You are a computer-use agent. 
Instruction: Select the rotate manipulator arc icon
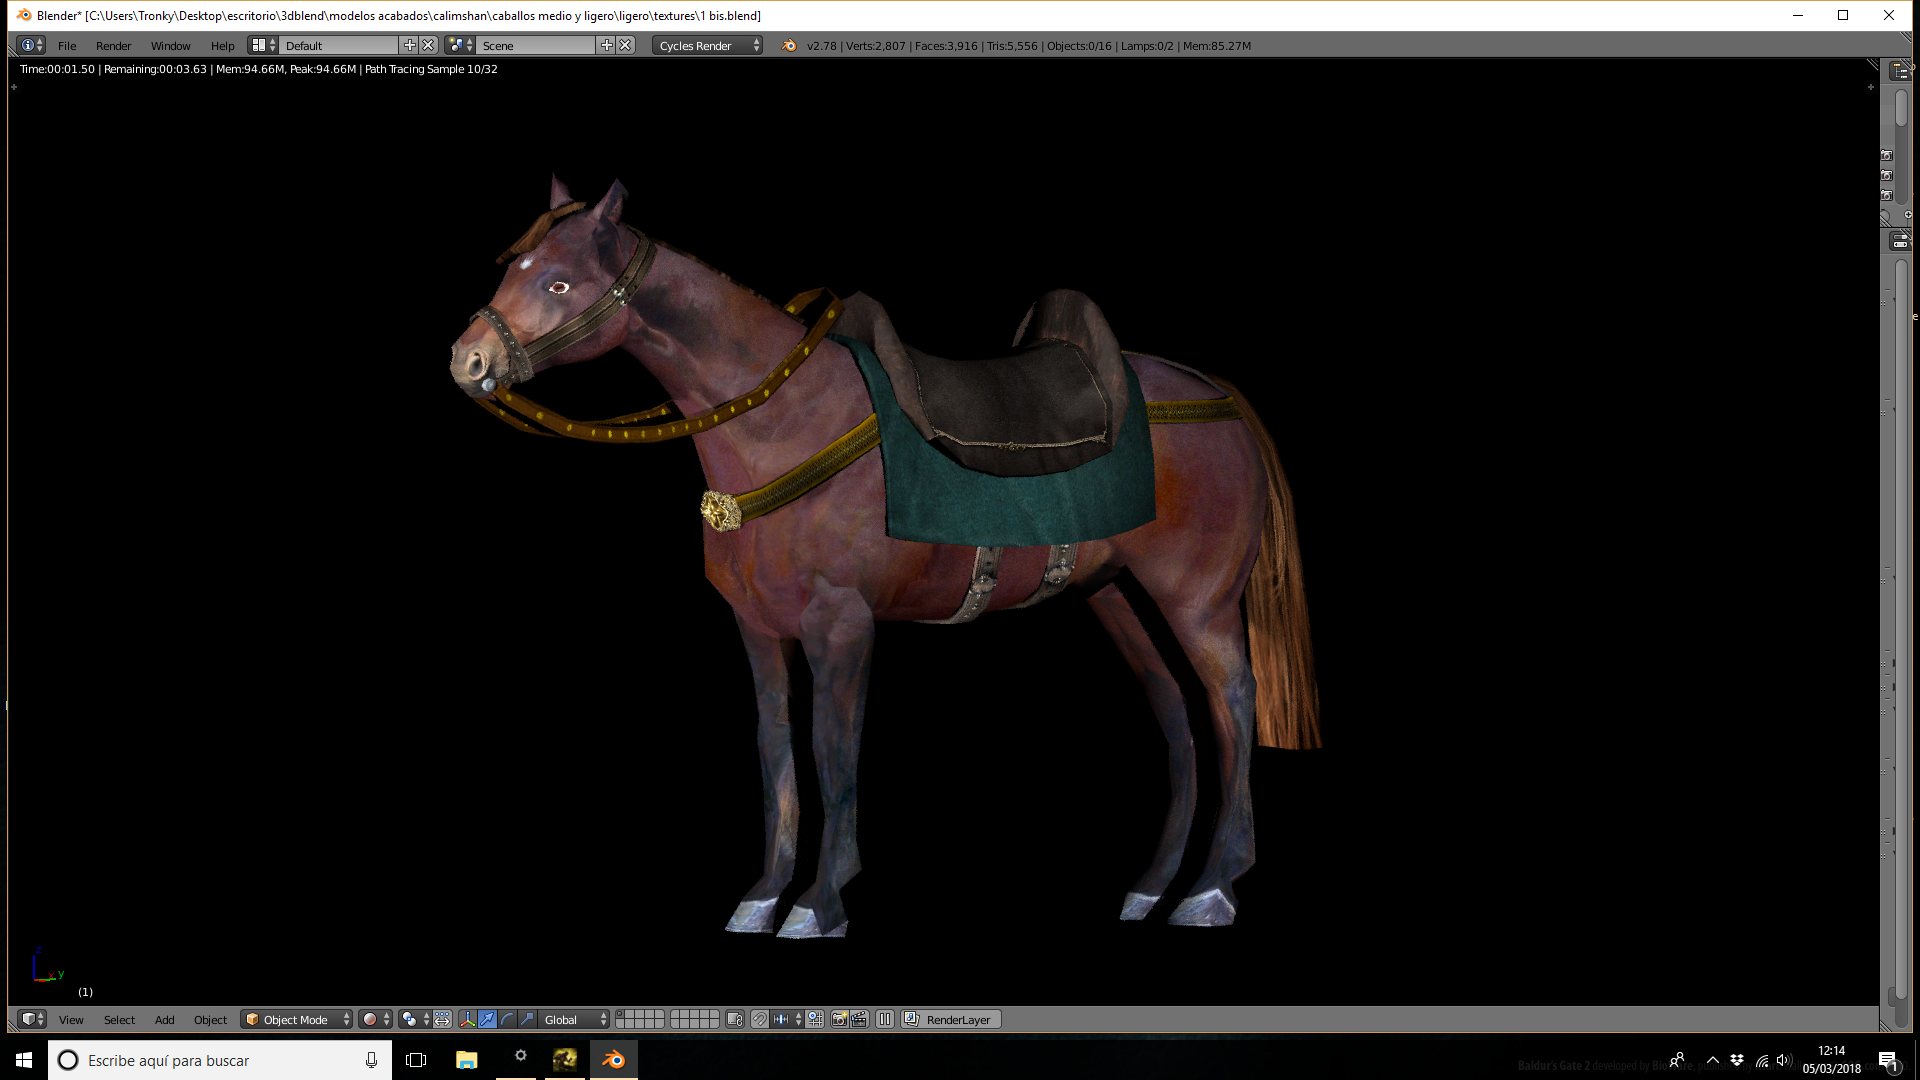coord(507,1019)
